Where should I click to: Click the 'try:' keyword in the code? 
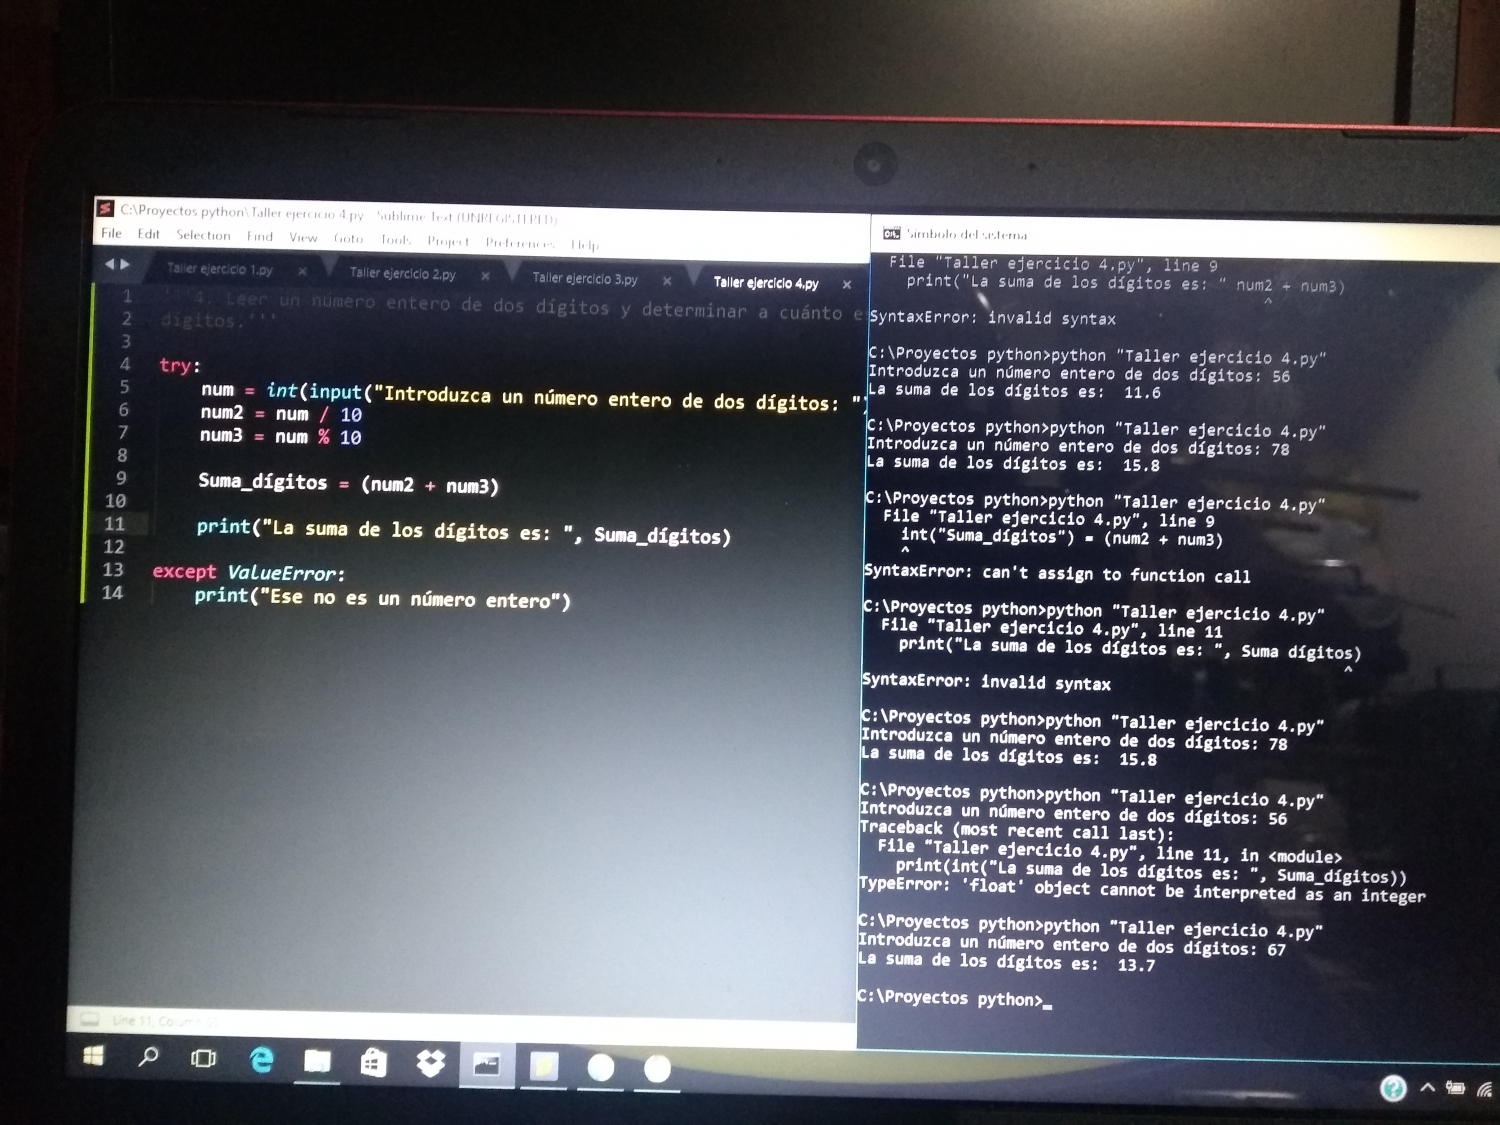click(180, 365)
